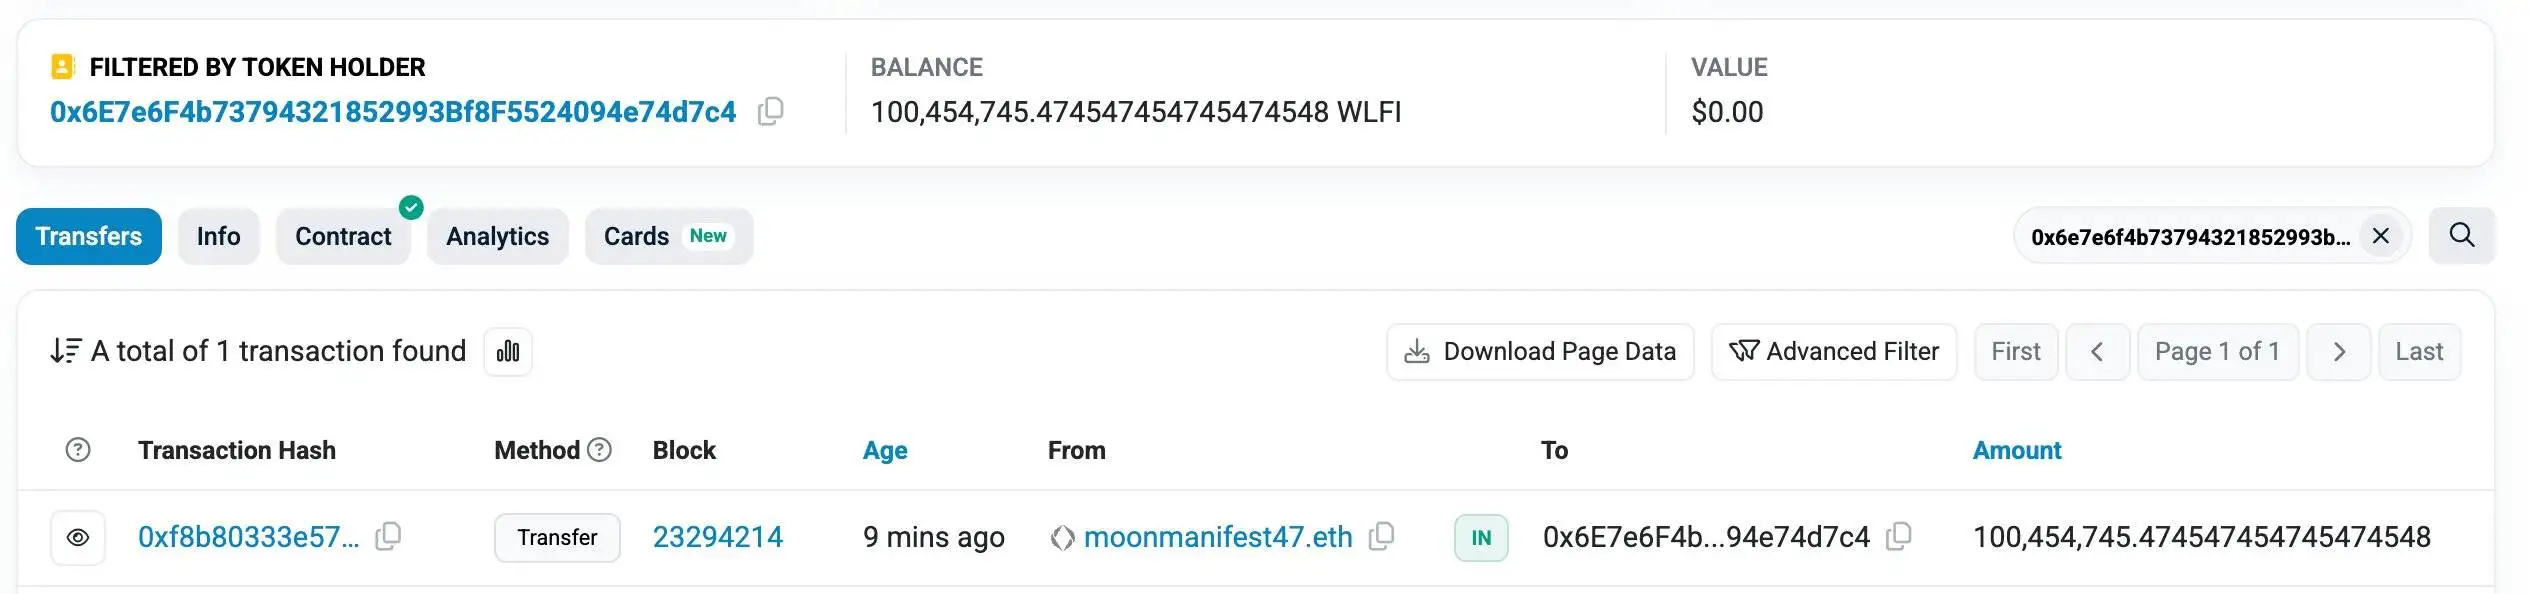
Task: Open block 23294214
Action: tap(719, 537)
